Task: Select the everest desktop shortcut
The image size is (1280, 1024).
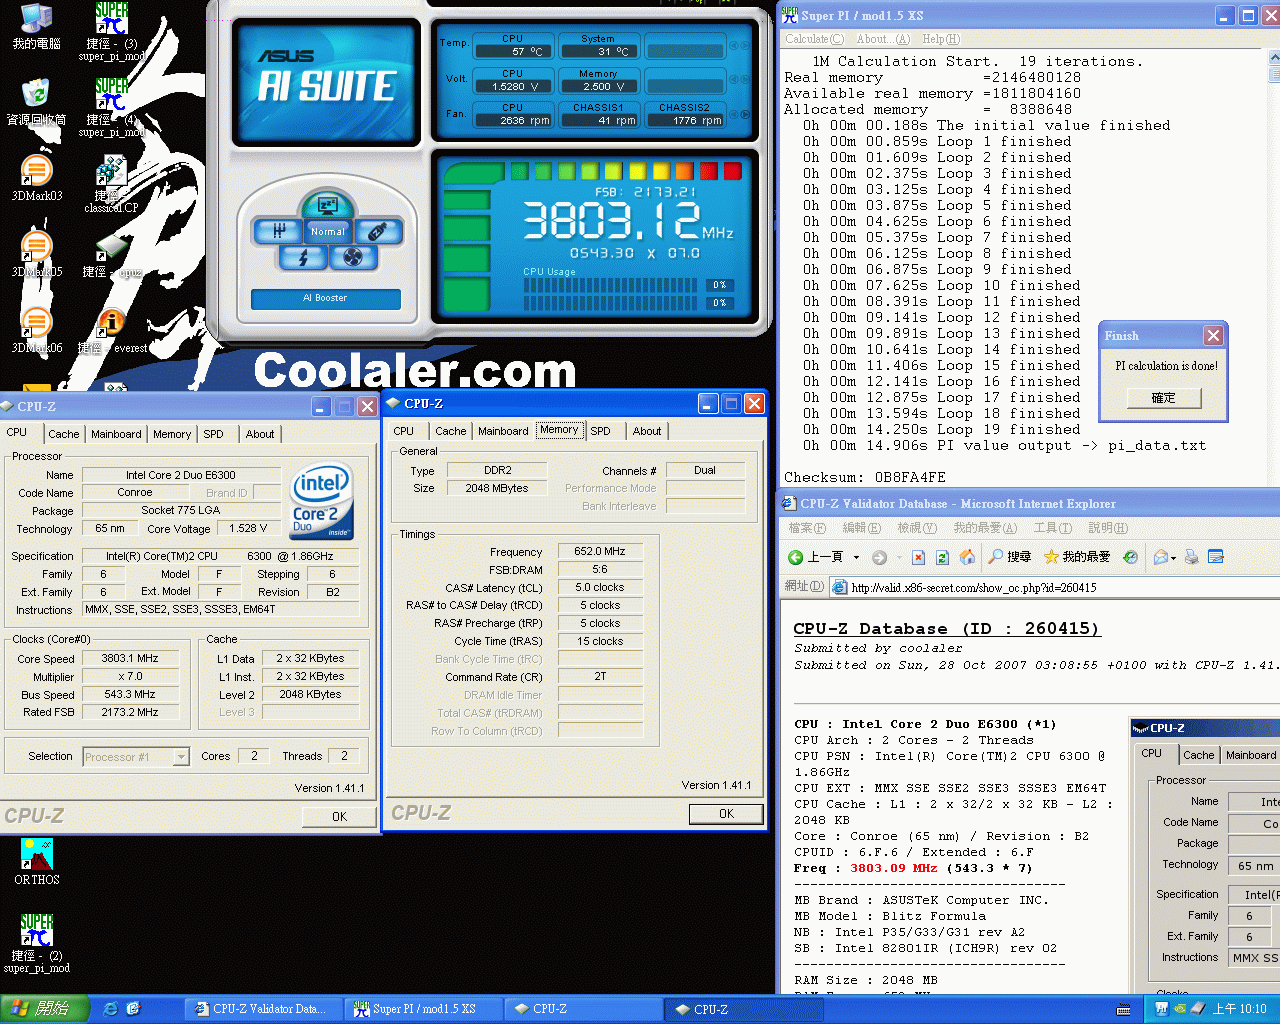Action: (x=112, y=330)
